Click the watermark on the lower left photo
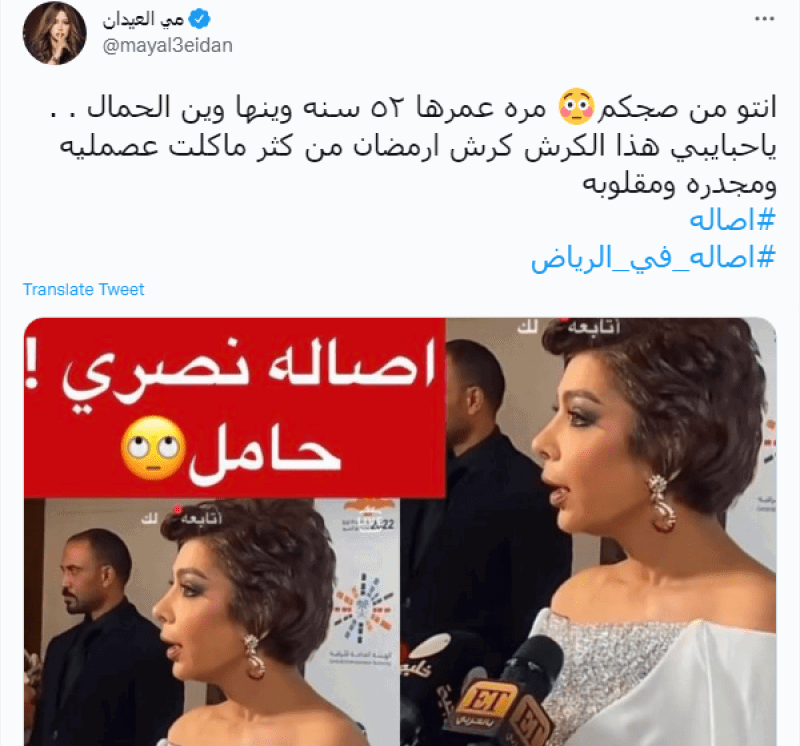The height and width of the screenshot is (746, 800). [182, 518]
